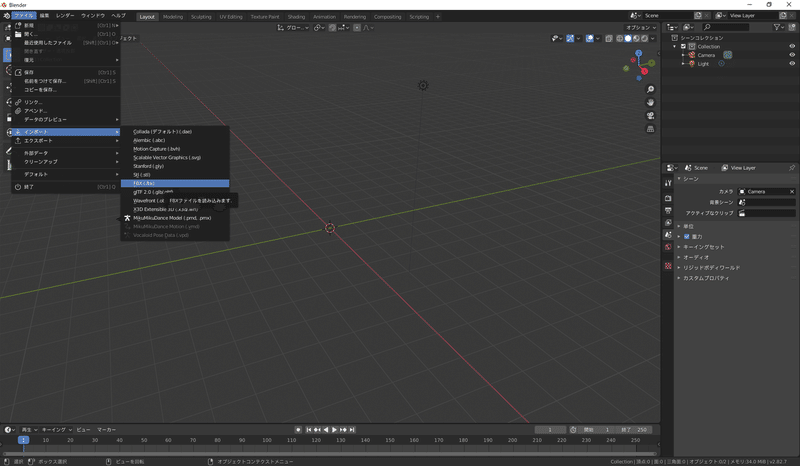Click the zoom view magnifier icon

pos(650,89)
